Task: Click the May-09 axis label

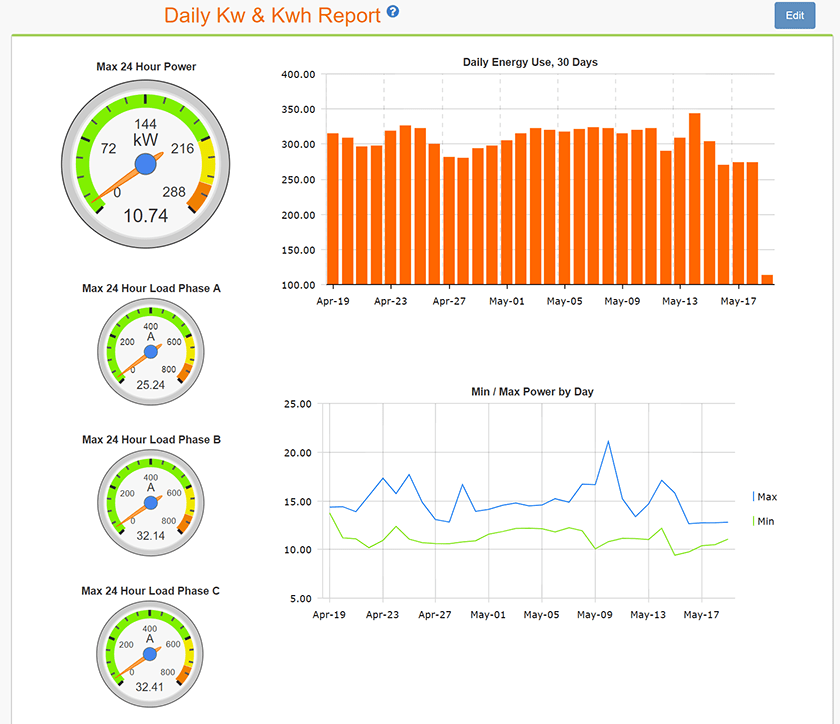Action: 621,300
